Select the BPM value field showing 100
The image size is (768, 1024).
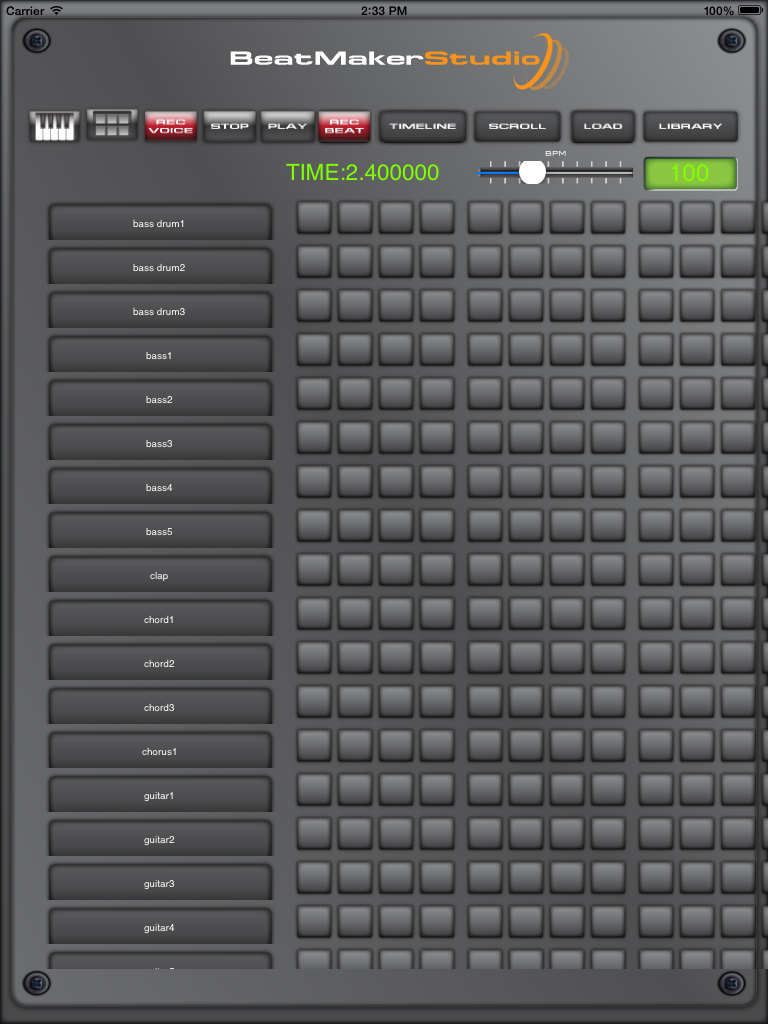point(690,173)
